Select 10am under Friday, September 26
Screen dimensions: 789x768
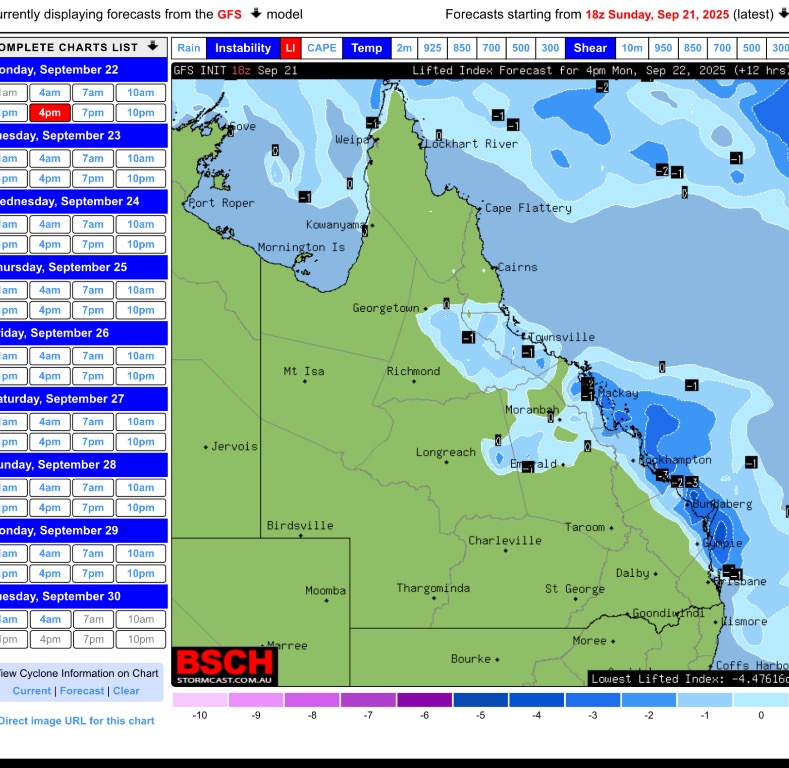[141, 355]
